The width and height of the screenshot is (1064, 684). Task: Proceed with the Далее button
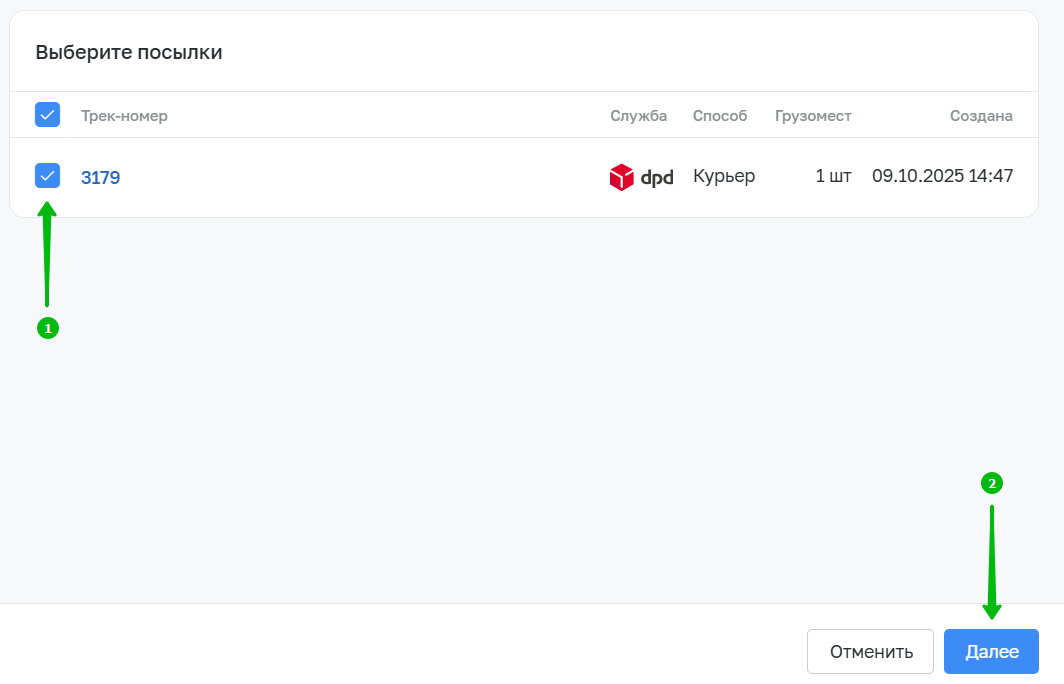pyautogui.click(x=991, y=651)
